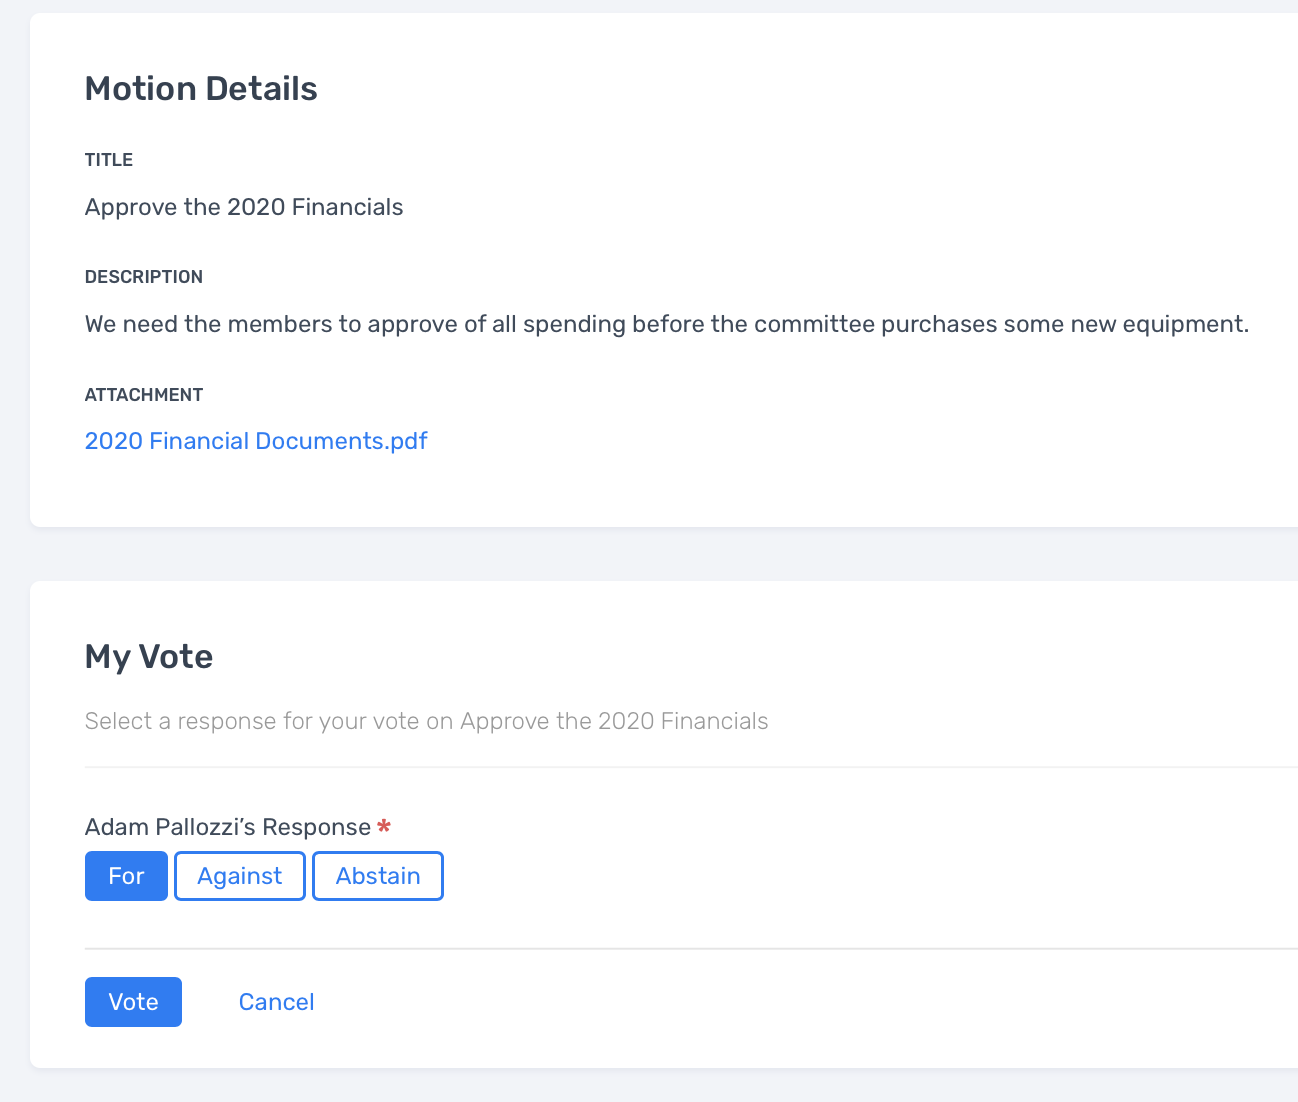Click the motion title Approve the 2020 Financials
The height and width of the screenshot is (1102, 1298).
click(x=243, y=207)
